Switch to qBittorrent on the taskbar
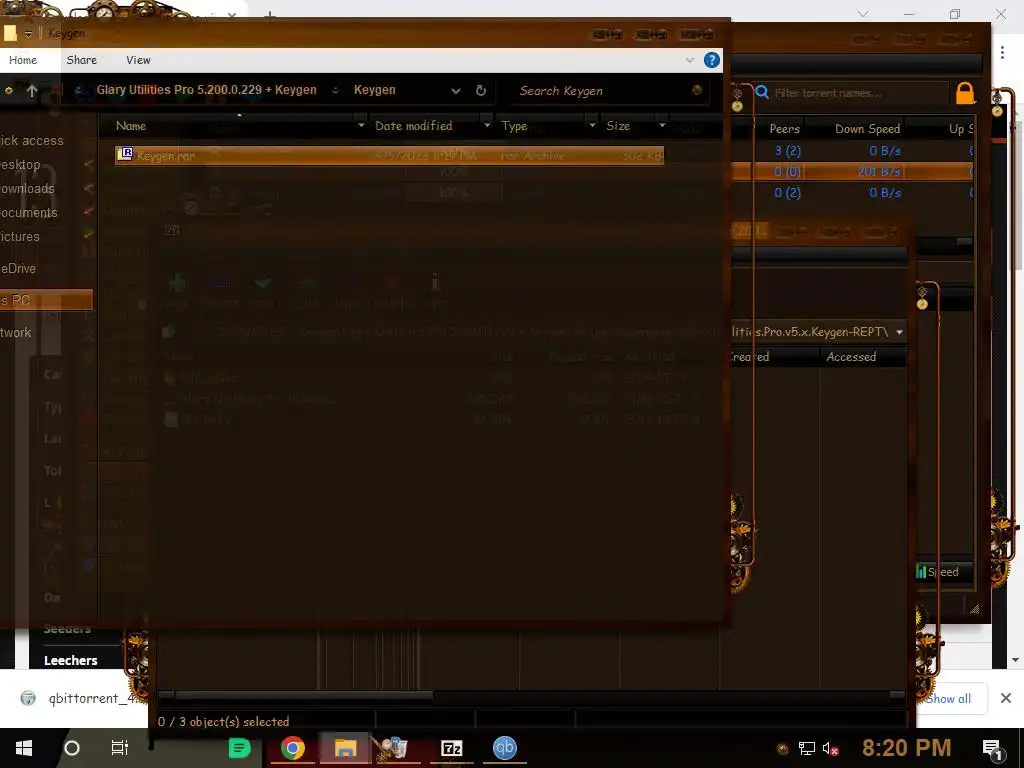Image resolution: width=1024 pixels, height=768 pixels. pos(504,748)
